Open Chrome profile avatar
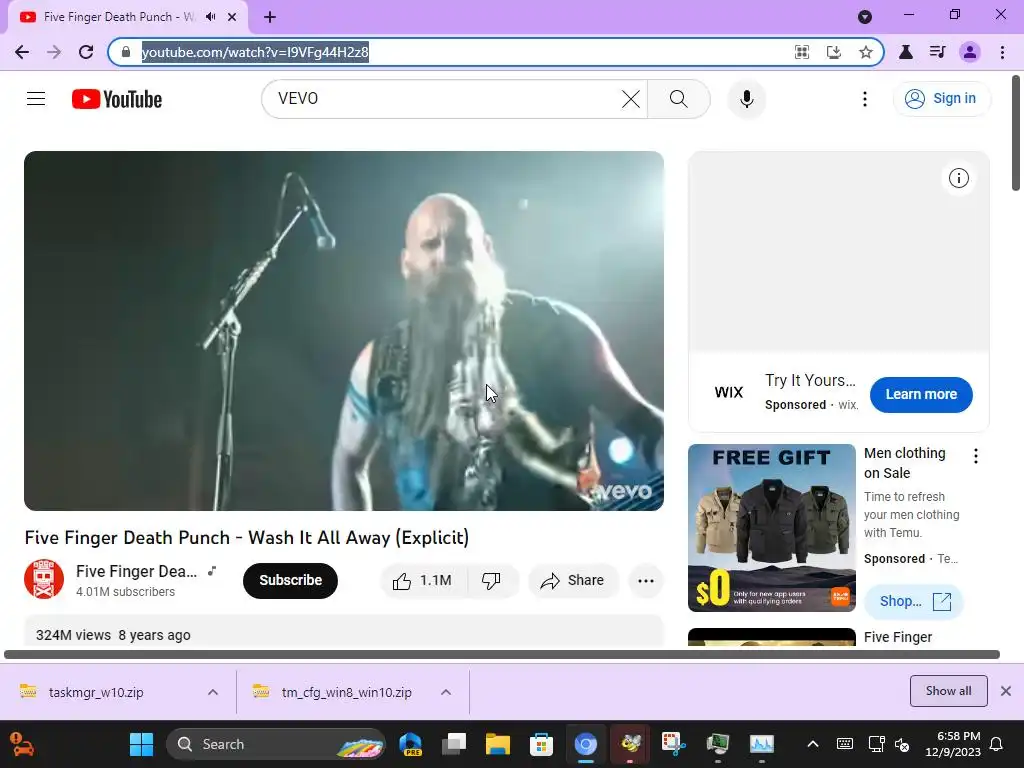Screen dimensions: 1024x768 coord(970,52)
